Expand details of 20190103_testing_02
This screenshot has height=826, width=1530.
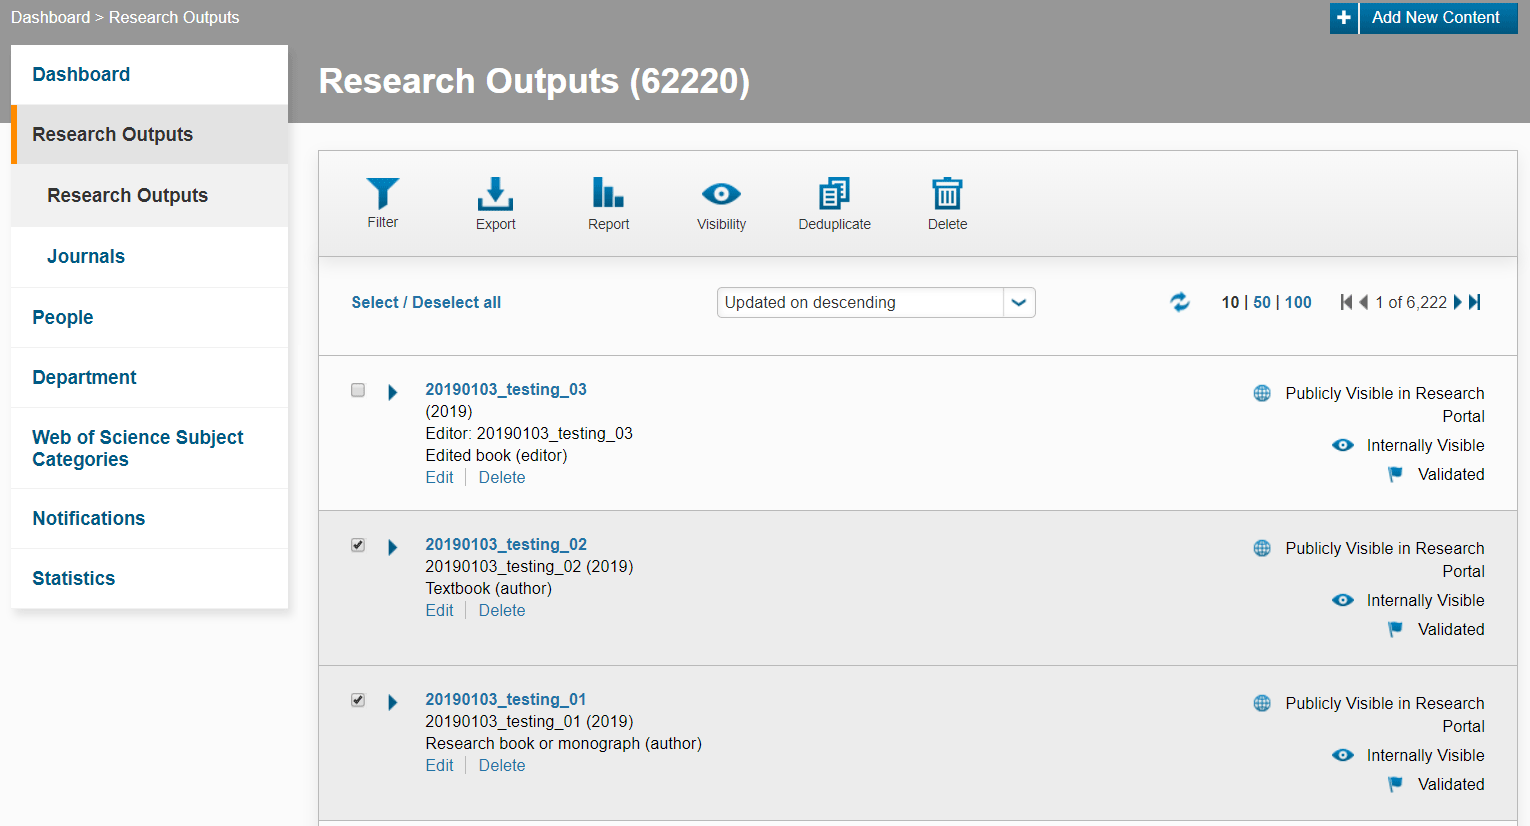pos(393,547)
